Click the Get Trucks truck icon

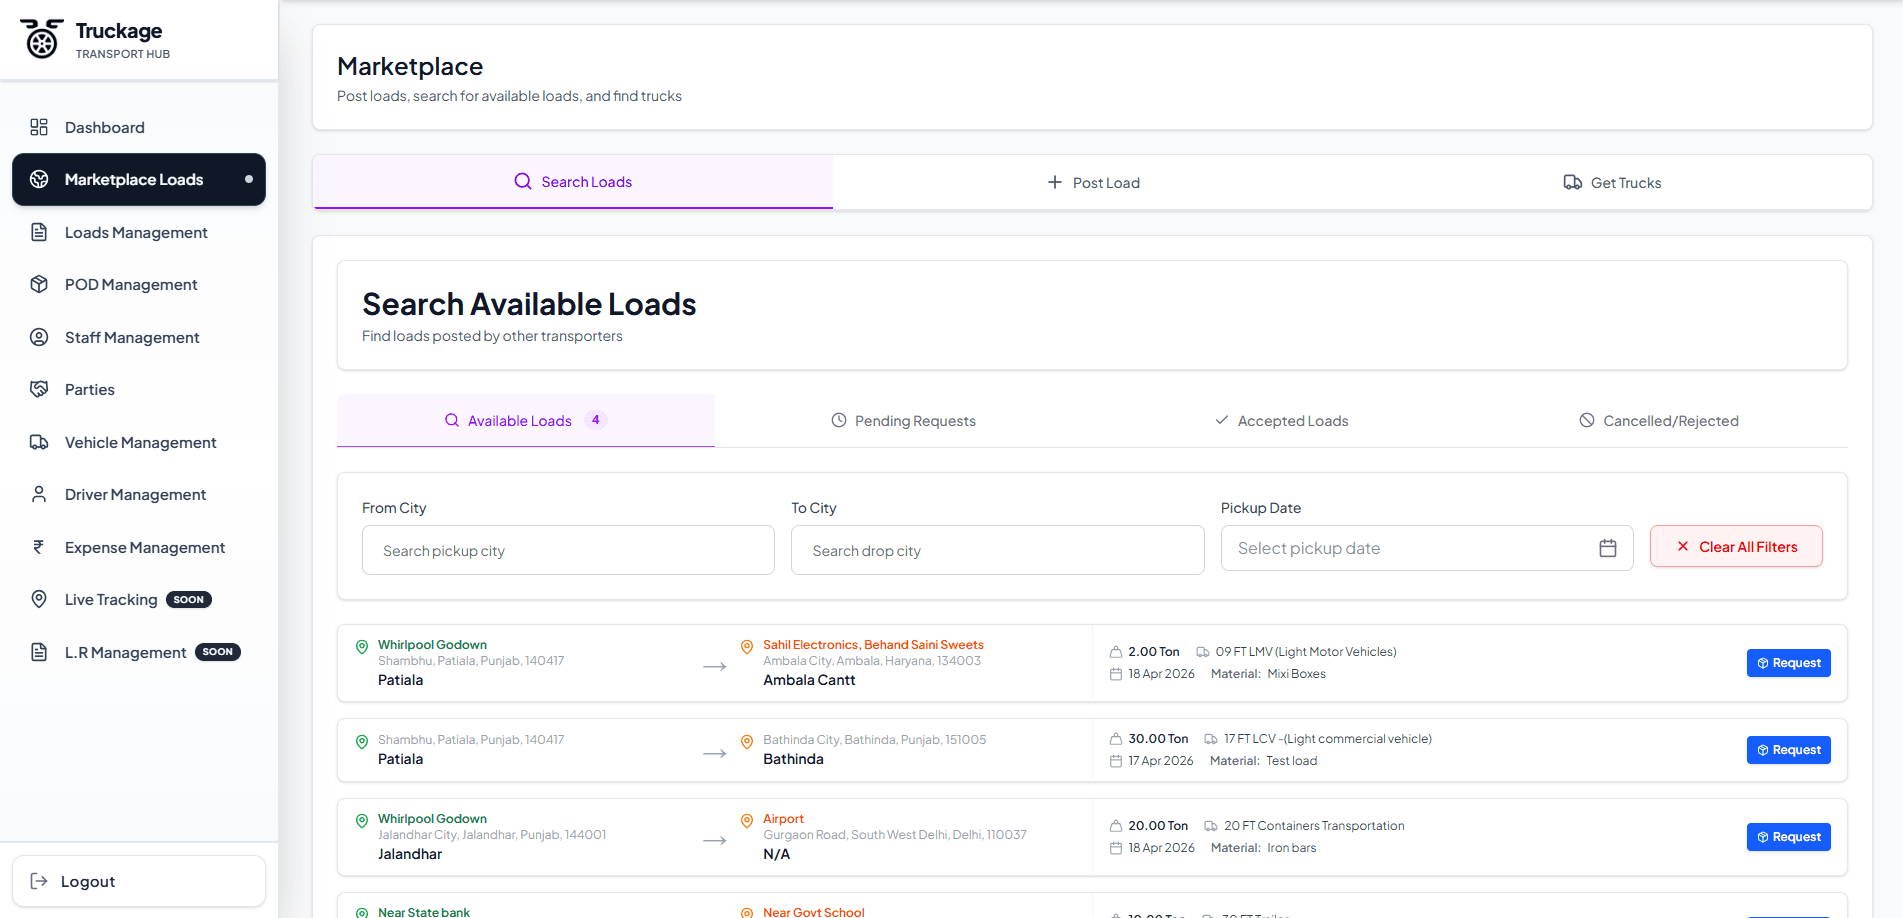pos(1573,182)
